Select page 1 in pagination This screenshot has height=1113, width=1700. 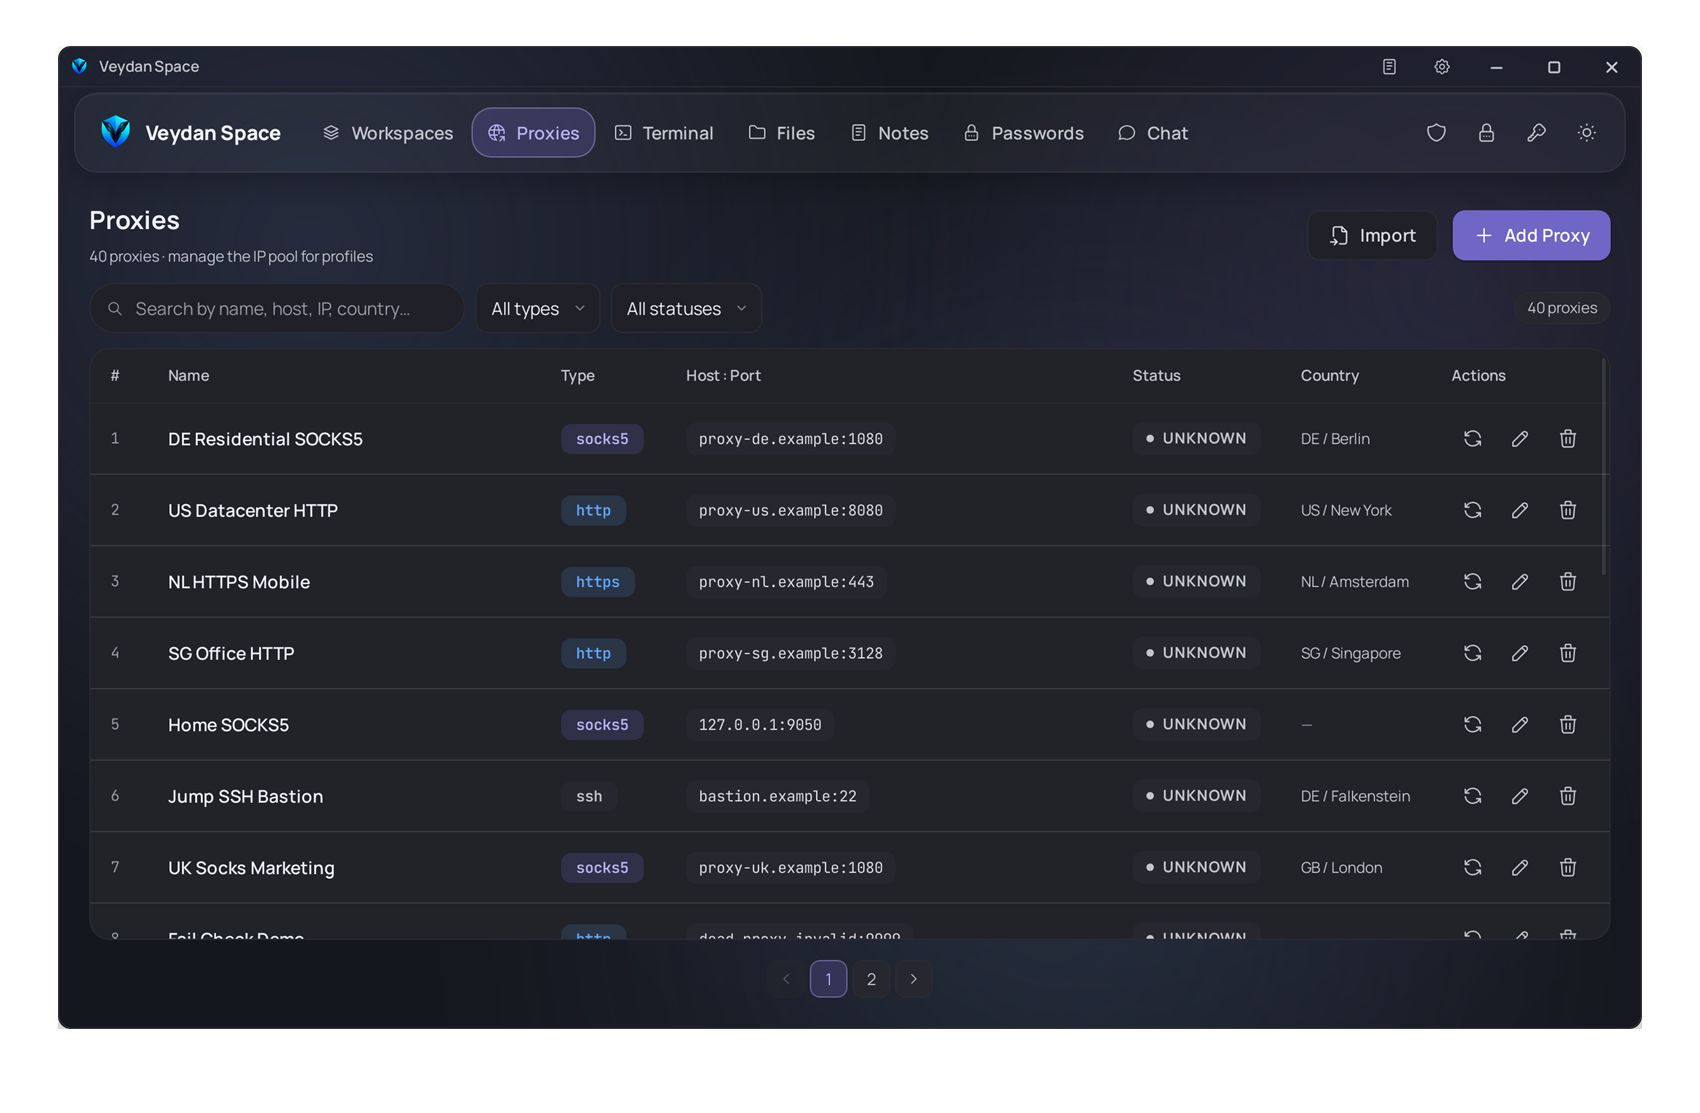[828, 979]
